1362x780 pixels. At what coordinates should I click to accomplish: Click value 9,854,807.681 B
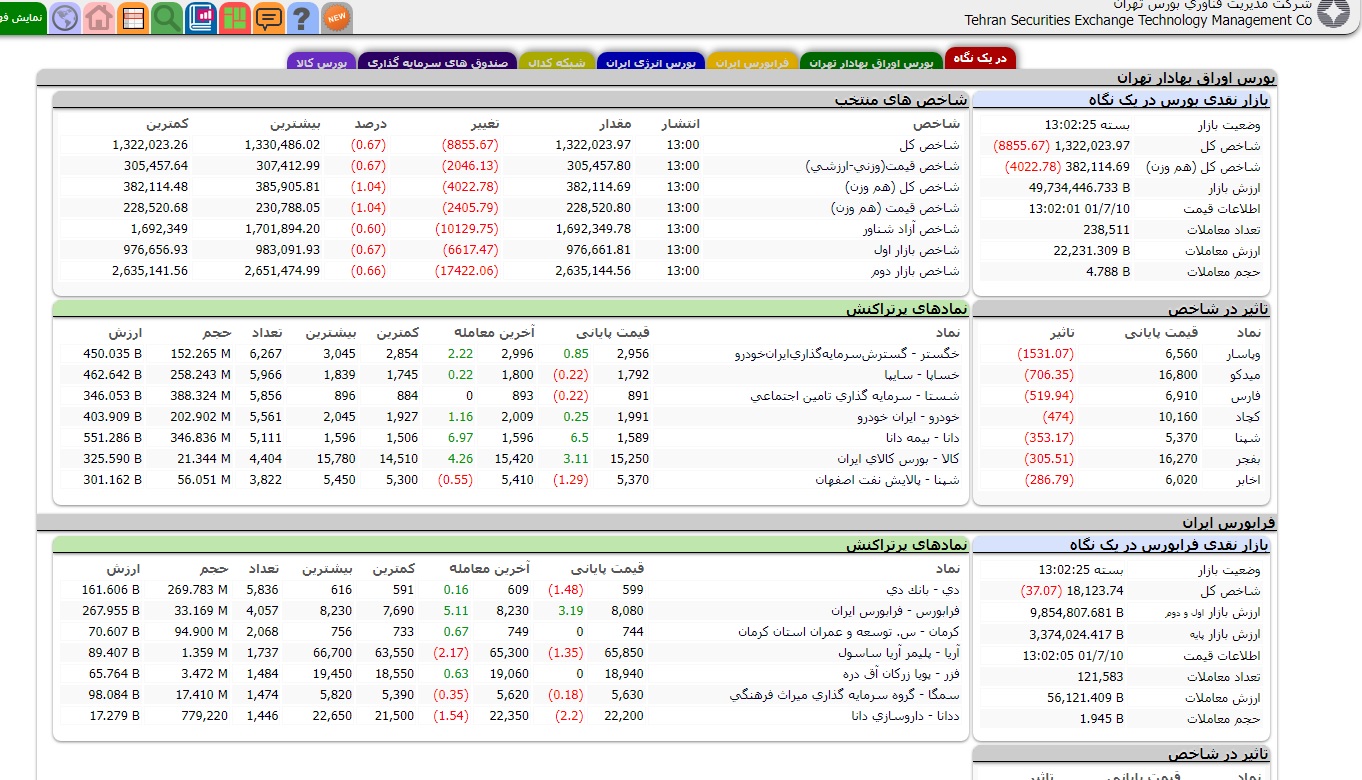(1076, 613)
